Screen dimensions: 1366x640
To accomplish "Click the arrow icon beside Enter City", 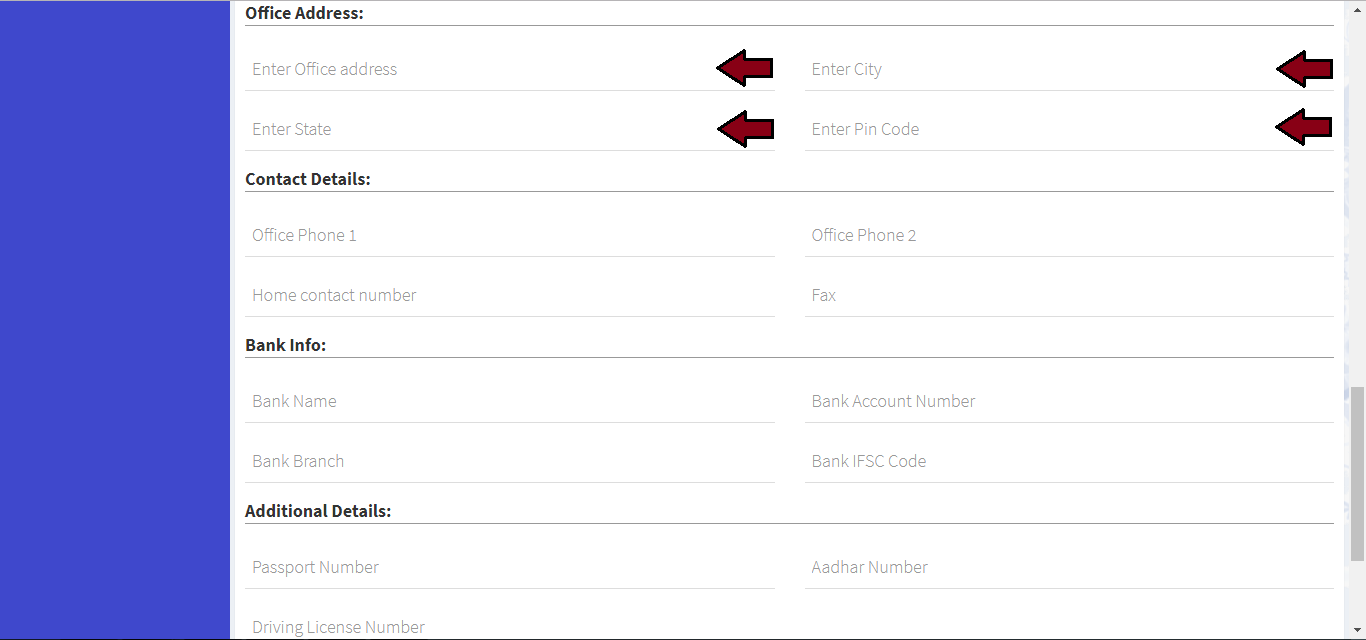I will coord(1304,69).
